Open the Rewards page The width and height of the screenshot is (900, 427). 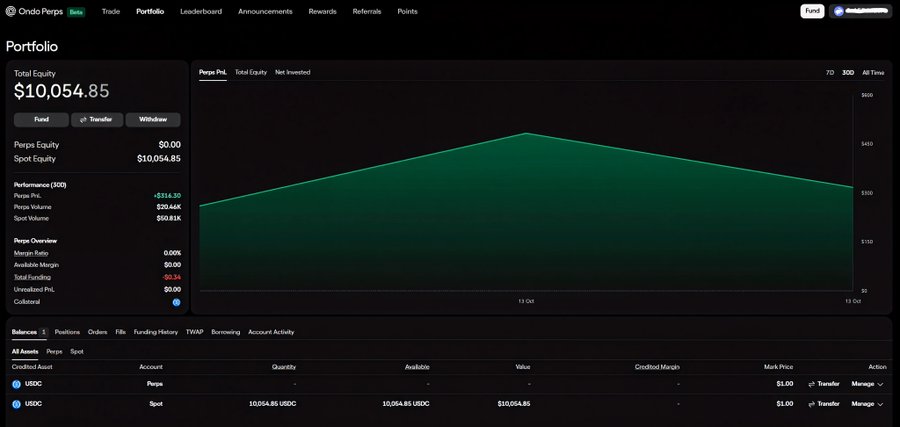pos(323,11)
